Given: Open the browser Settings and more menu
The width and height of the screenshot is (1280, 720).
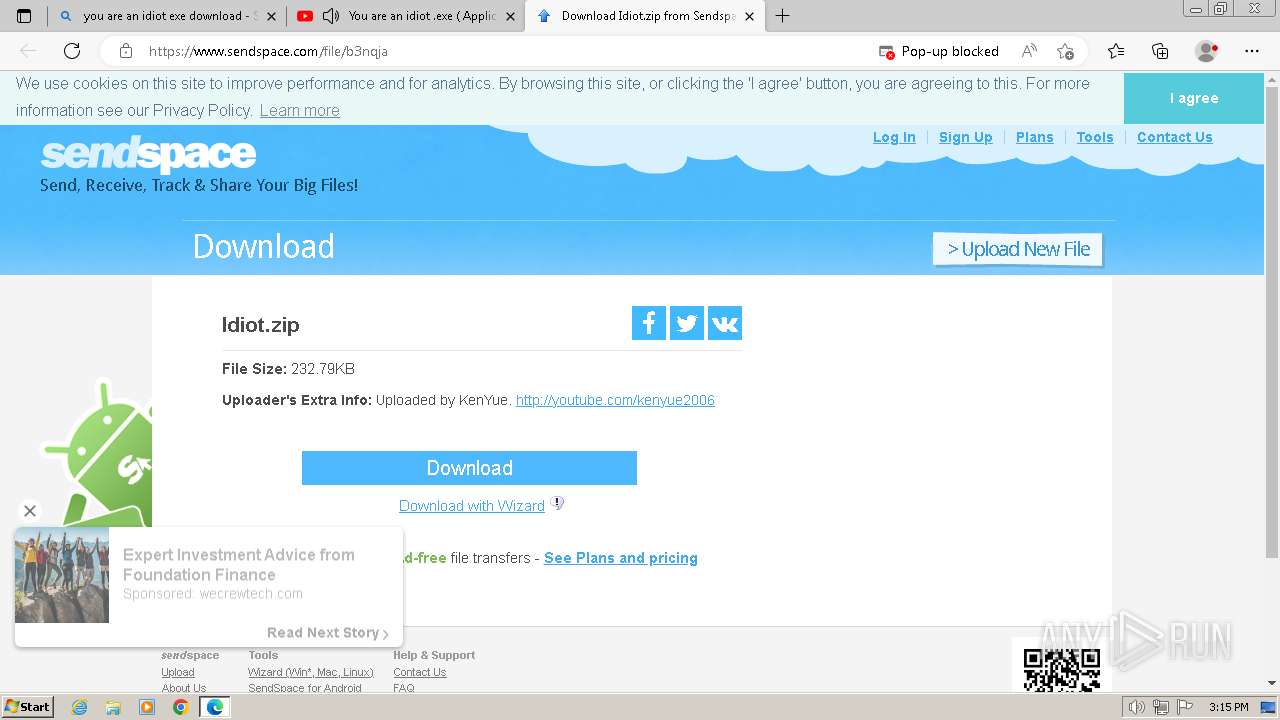Looking at the screenshot, I should 1252,51.
